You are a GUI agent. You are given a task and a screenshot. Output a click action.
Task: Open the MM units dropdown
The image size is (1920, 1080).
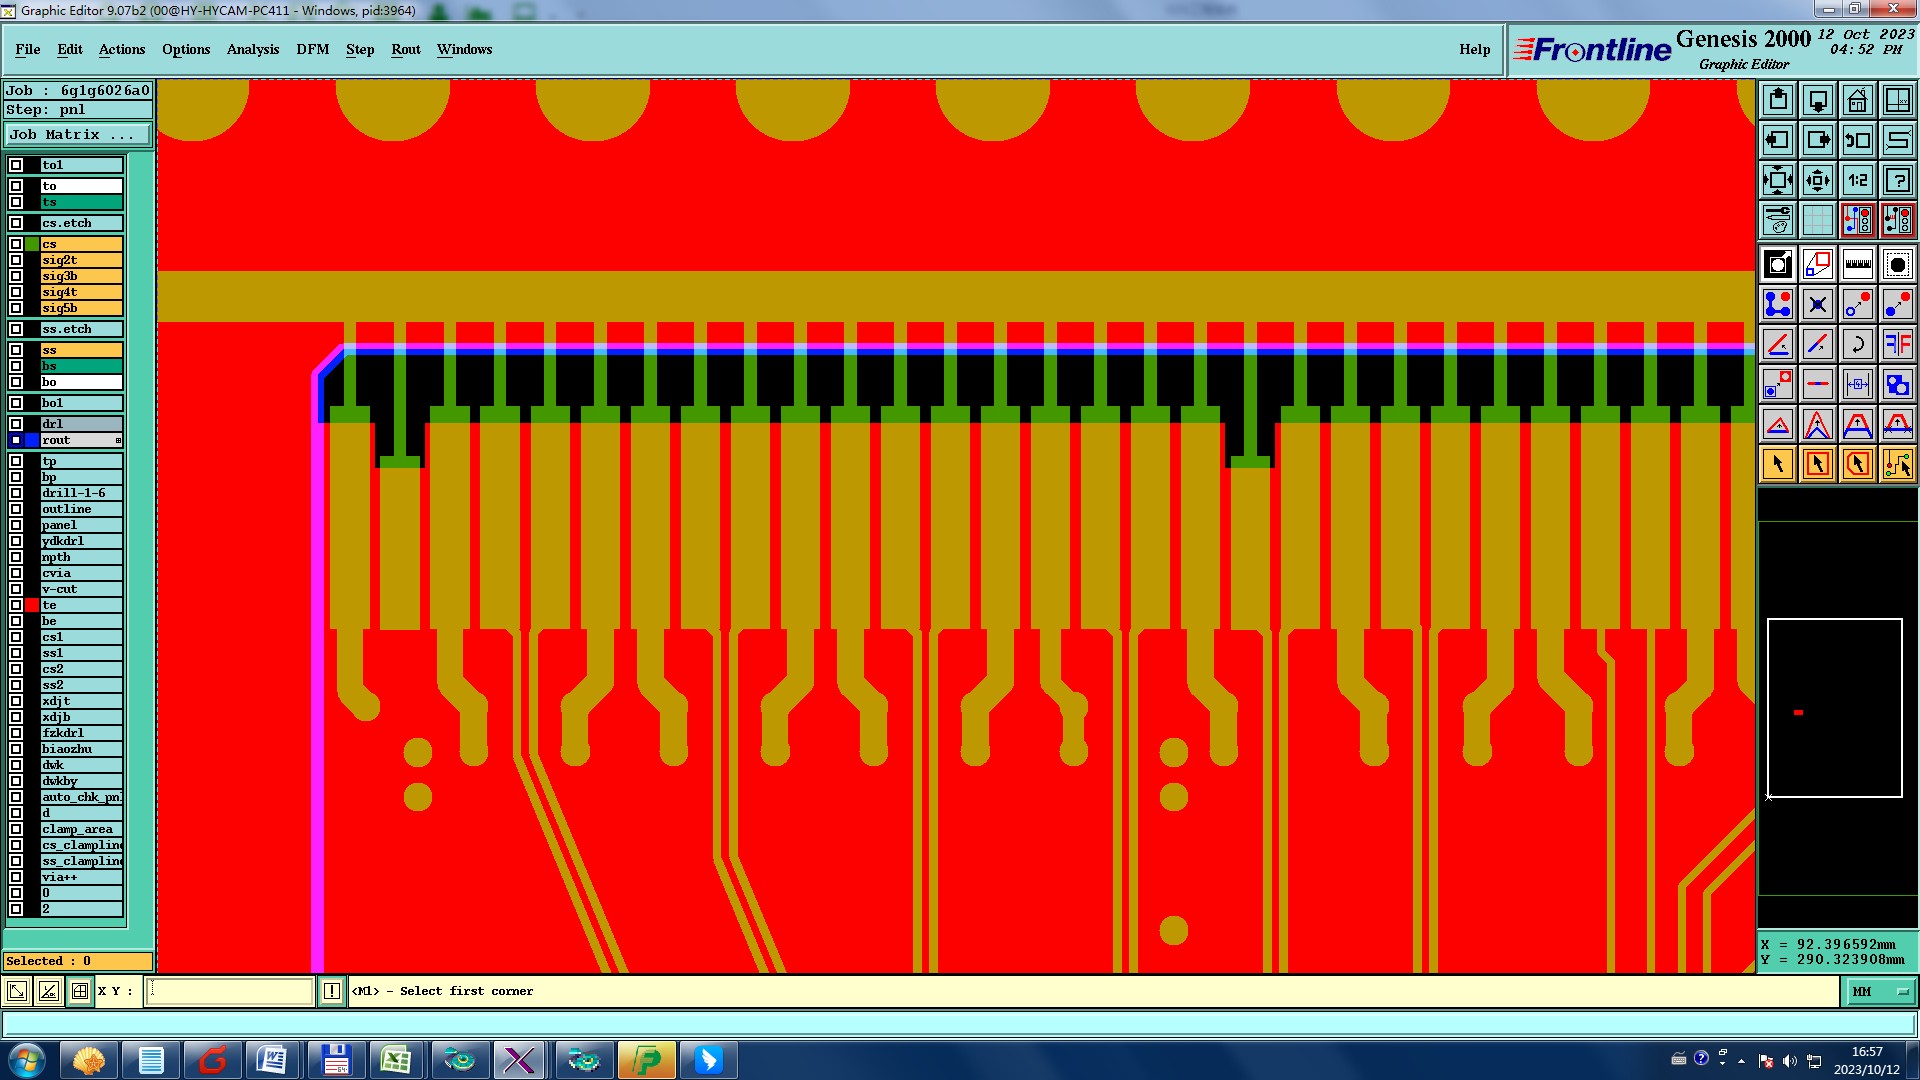pos(1880,991)
